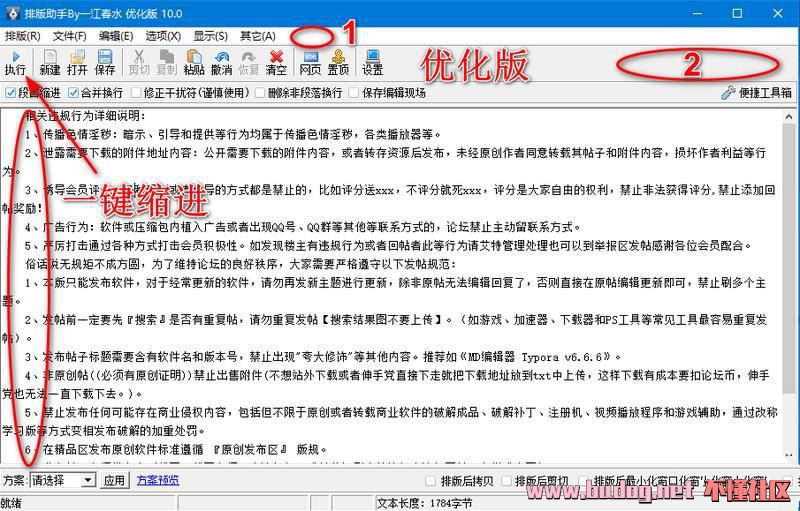Click the line mentioning 『原创发布区』 版规
Viewport: 800px width, 511px height.
tap(176, 449)
